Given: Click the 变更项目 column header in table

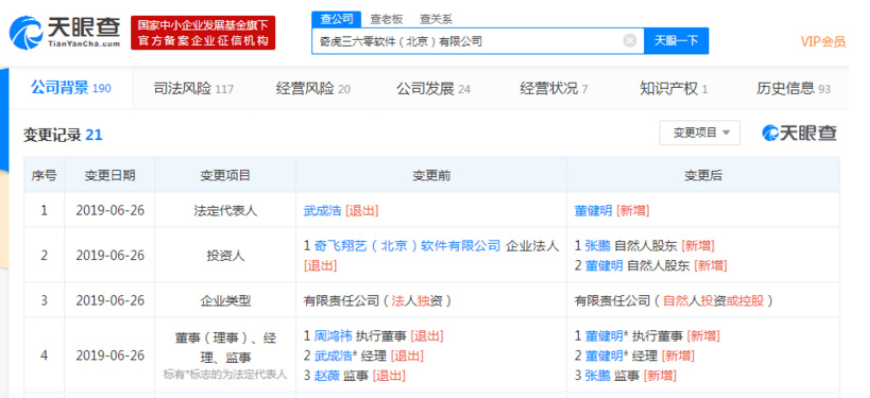Looking at the screenshot, I should point(225,175).
